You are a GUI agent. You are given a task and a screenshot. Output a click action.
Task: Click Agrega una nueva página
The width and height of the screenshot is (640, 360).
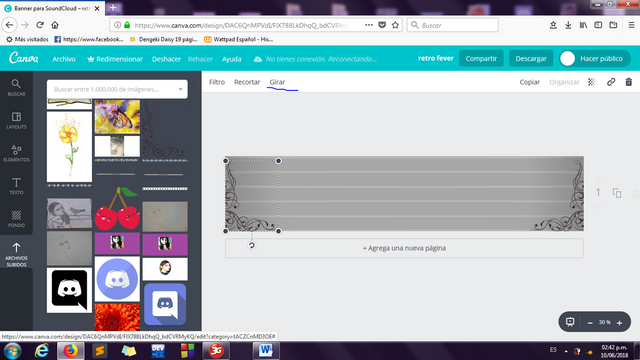[x=404, y=248]
